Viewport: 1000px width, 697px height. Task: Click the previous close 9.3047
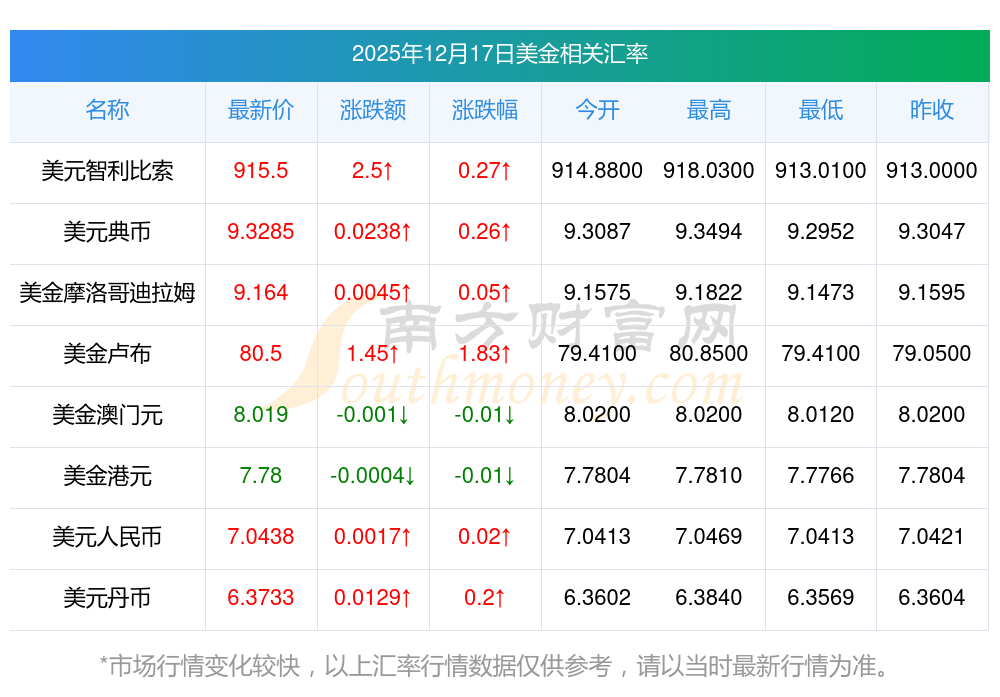click(932, 231)
